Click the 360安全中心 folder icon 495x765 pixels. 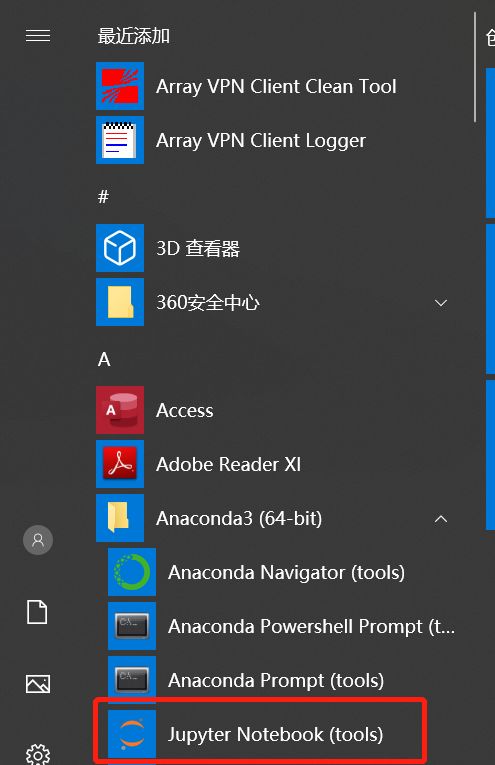coord(120,302)
